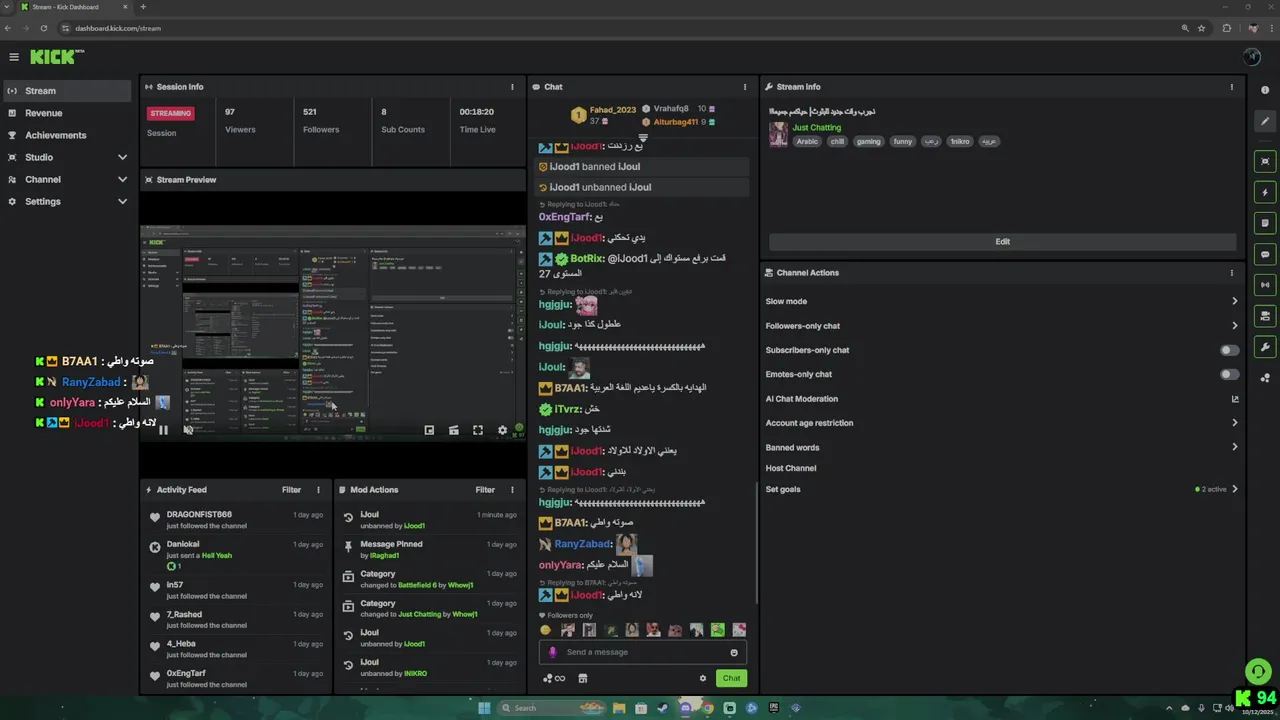Switch to Kick Dashboard browser tab
This screenshot has height=720, width=1280.
point(72,7)
